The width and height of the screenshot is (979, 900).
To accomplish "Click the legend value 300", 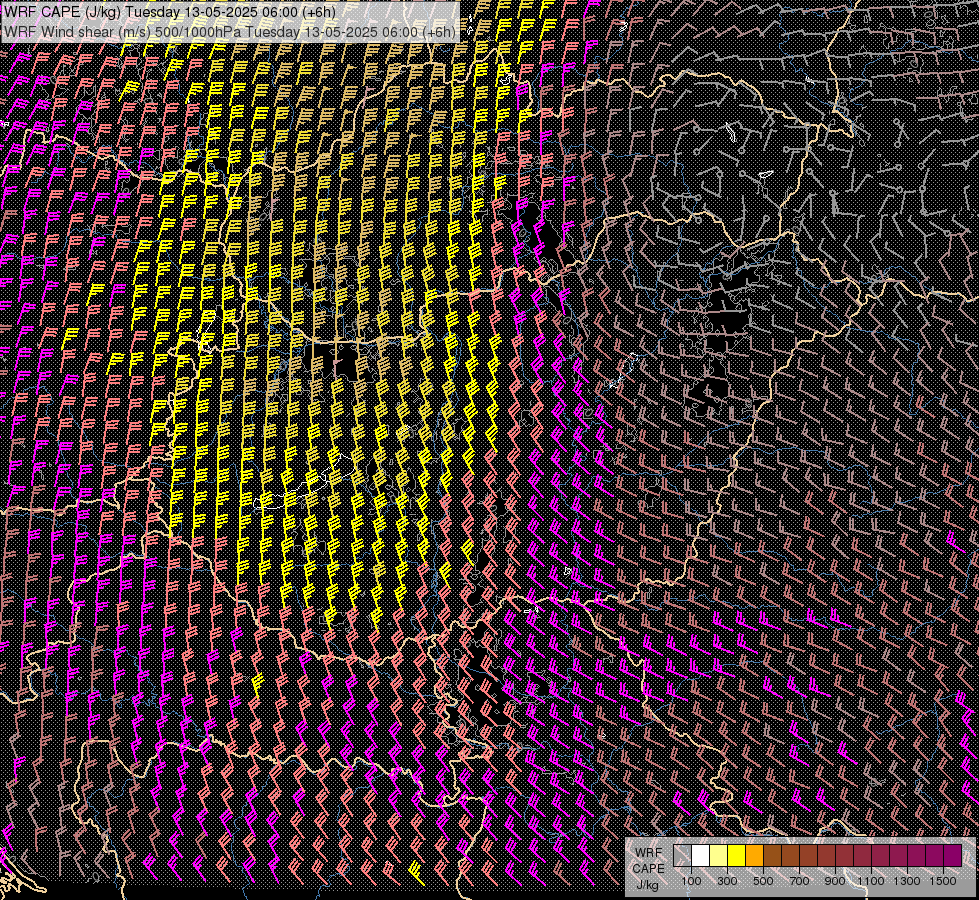I will pyautogui.click(x=727, y=881).
